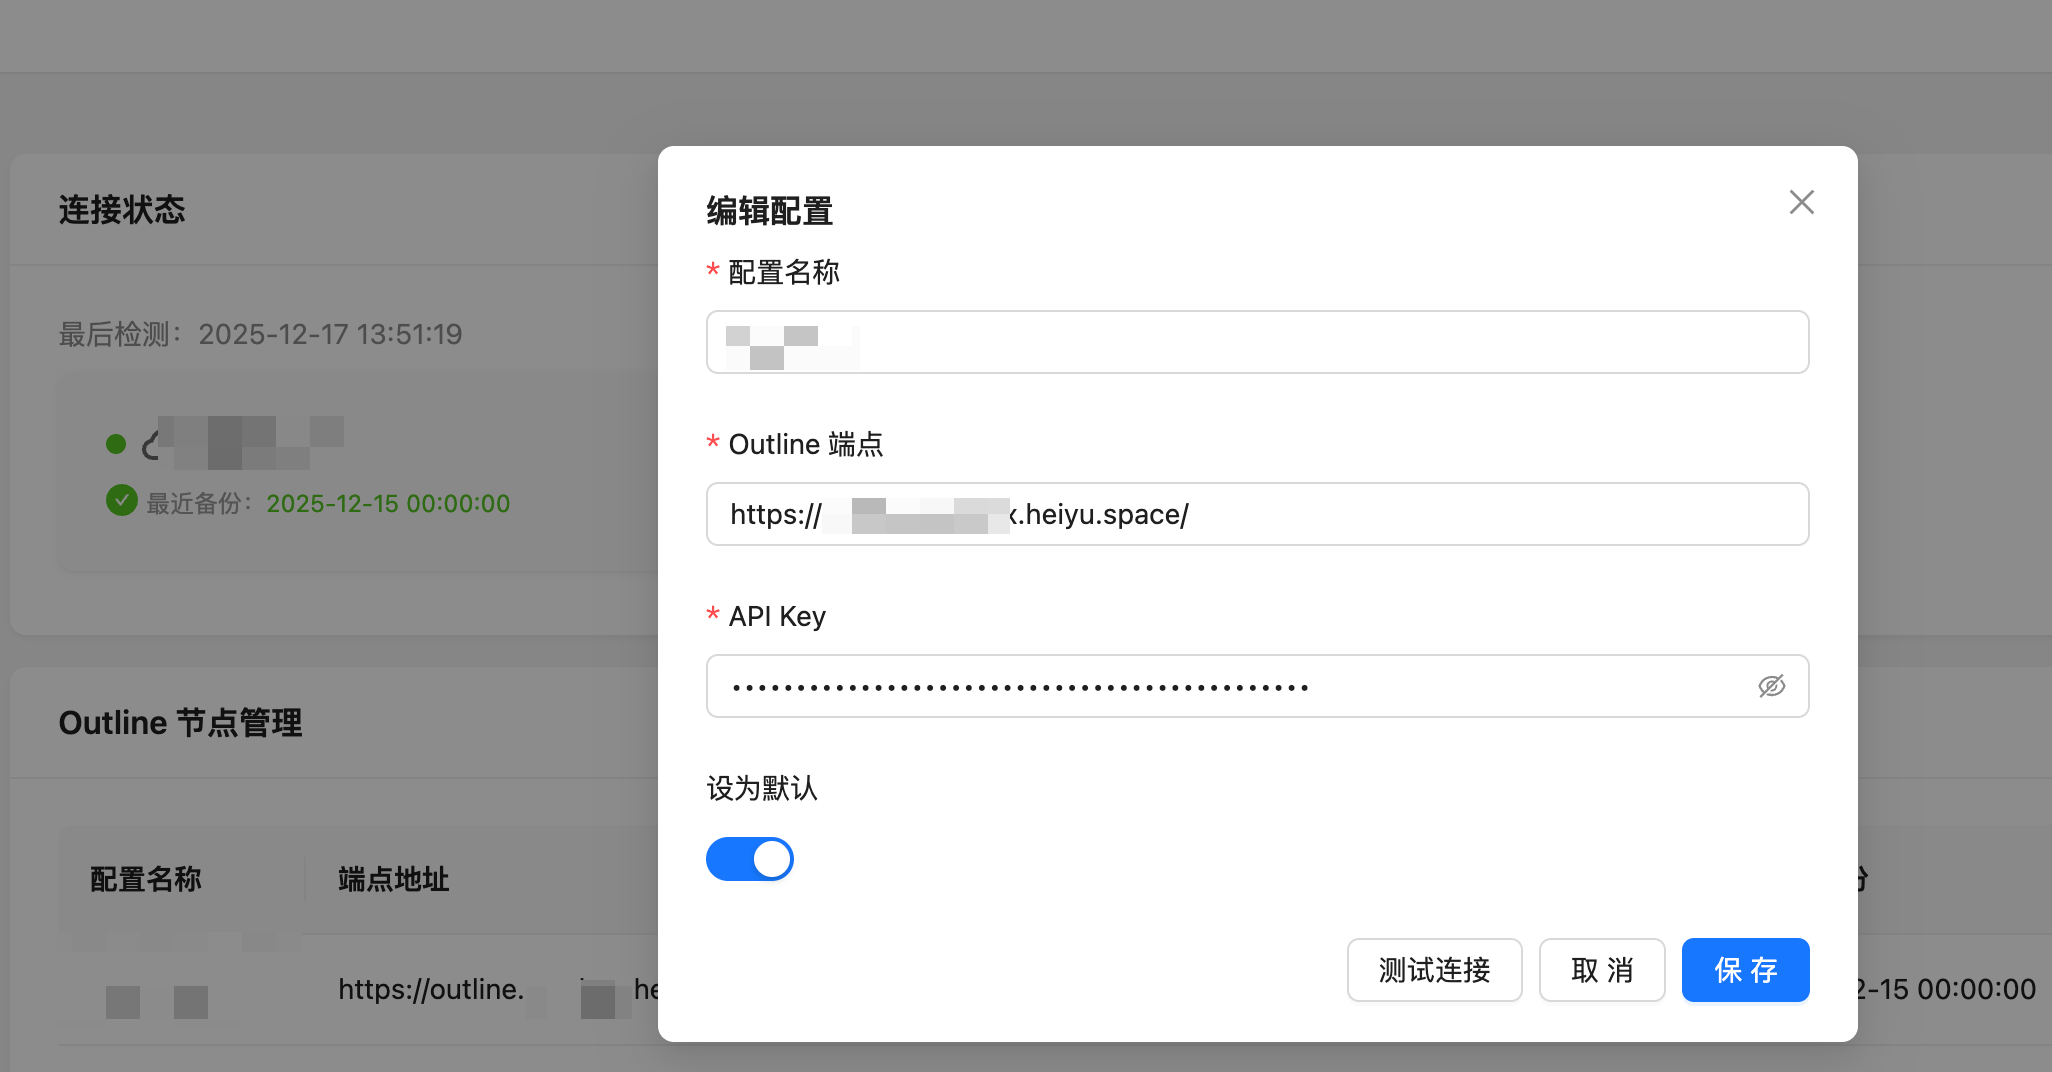The height and width of the screenshot is (1072, 2052).
Task: Select the 最近备份 date 2025-12-15 00:00:00
Action: point(388,503)
